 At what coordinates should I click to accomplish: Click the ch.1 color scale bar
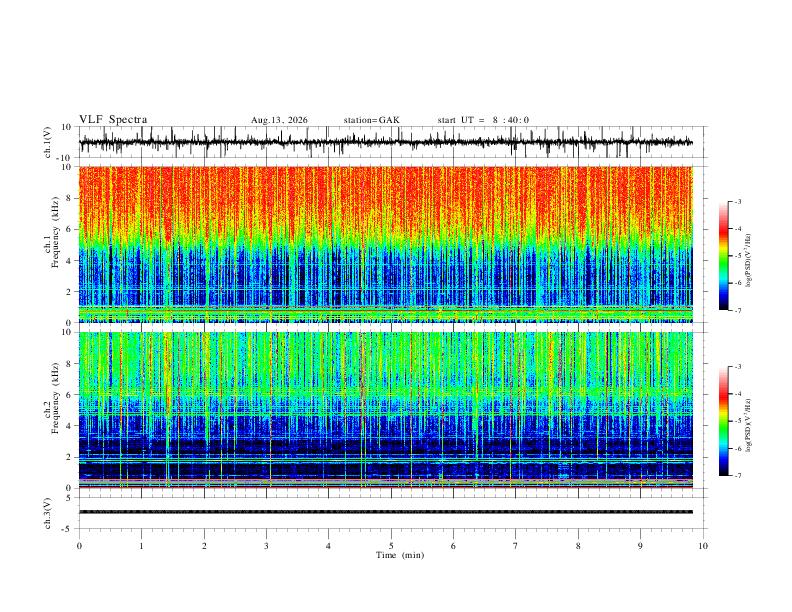pos(723,255)
